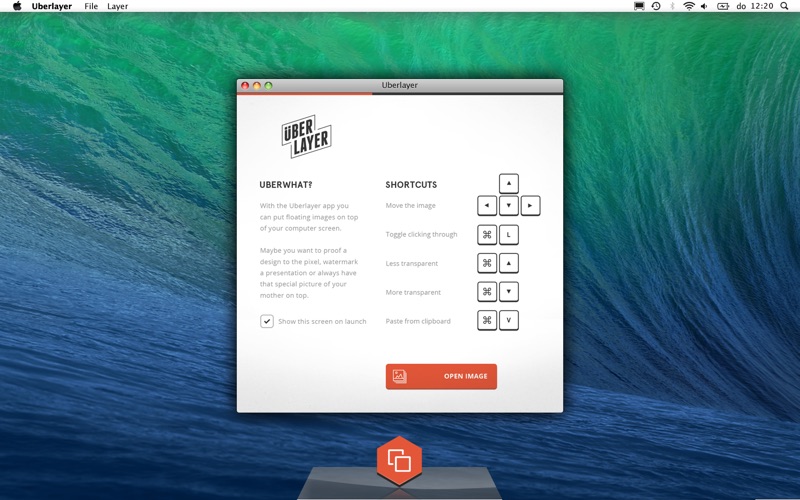Image resolution: width=800 pixels, height=500 pixels.
Task: Click the volume icon in the menu bar
Action: pos(705,6)
